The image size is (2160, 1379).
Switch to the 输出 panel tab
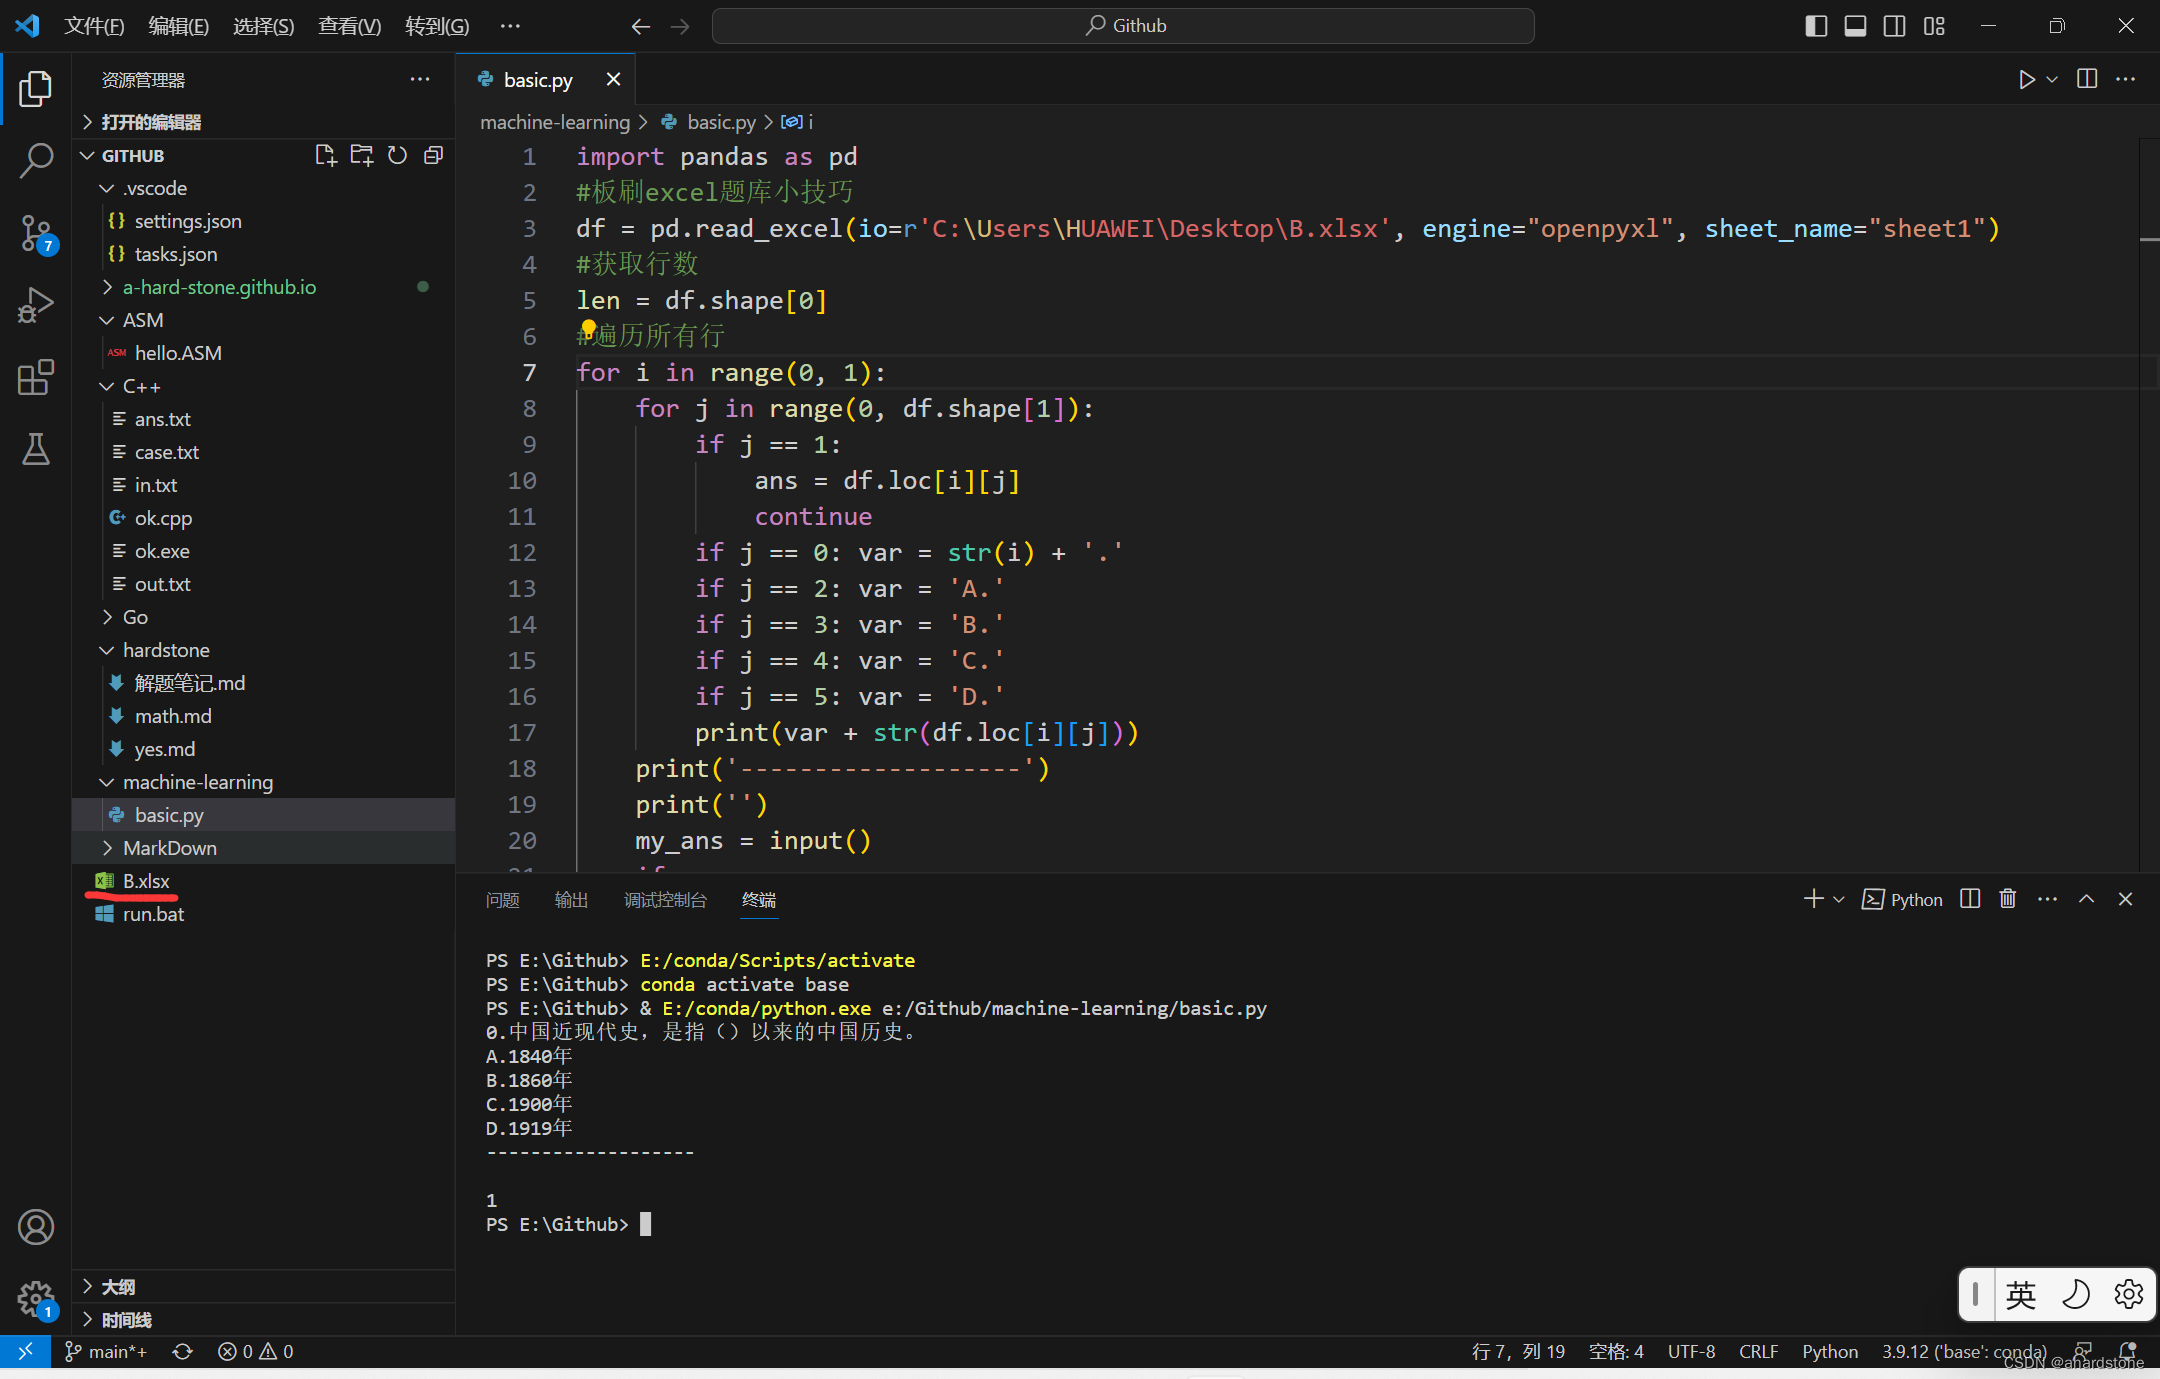click(x=571, y=900)
